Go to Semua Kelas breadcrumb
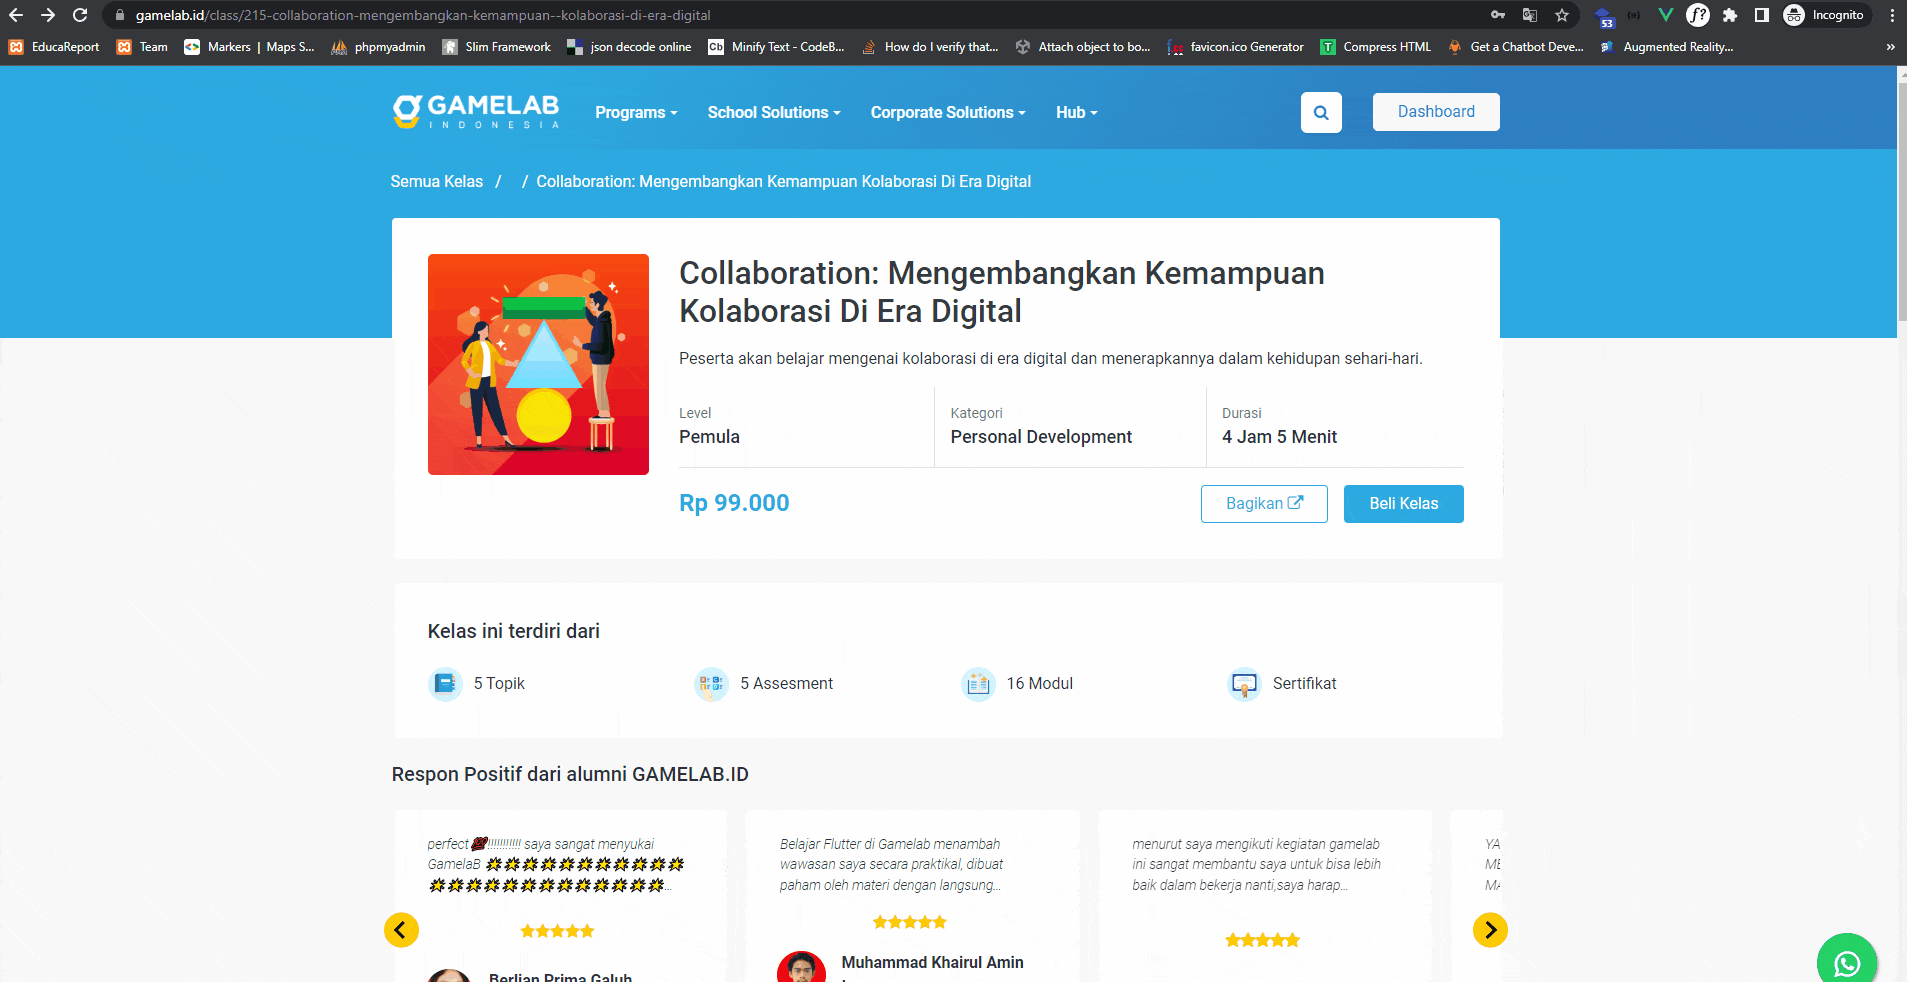 click(436, 181)
